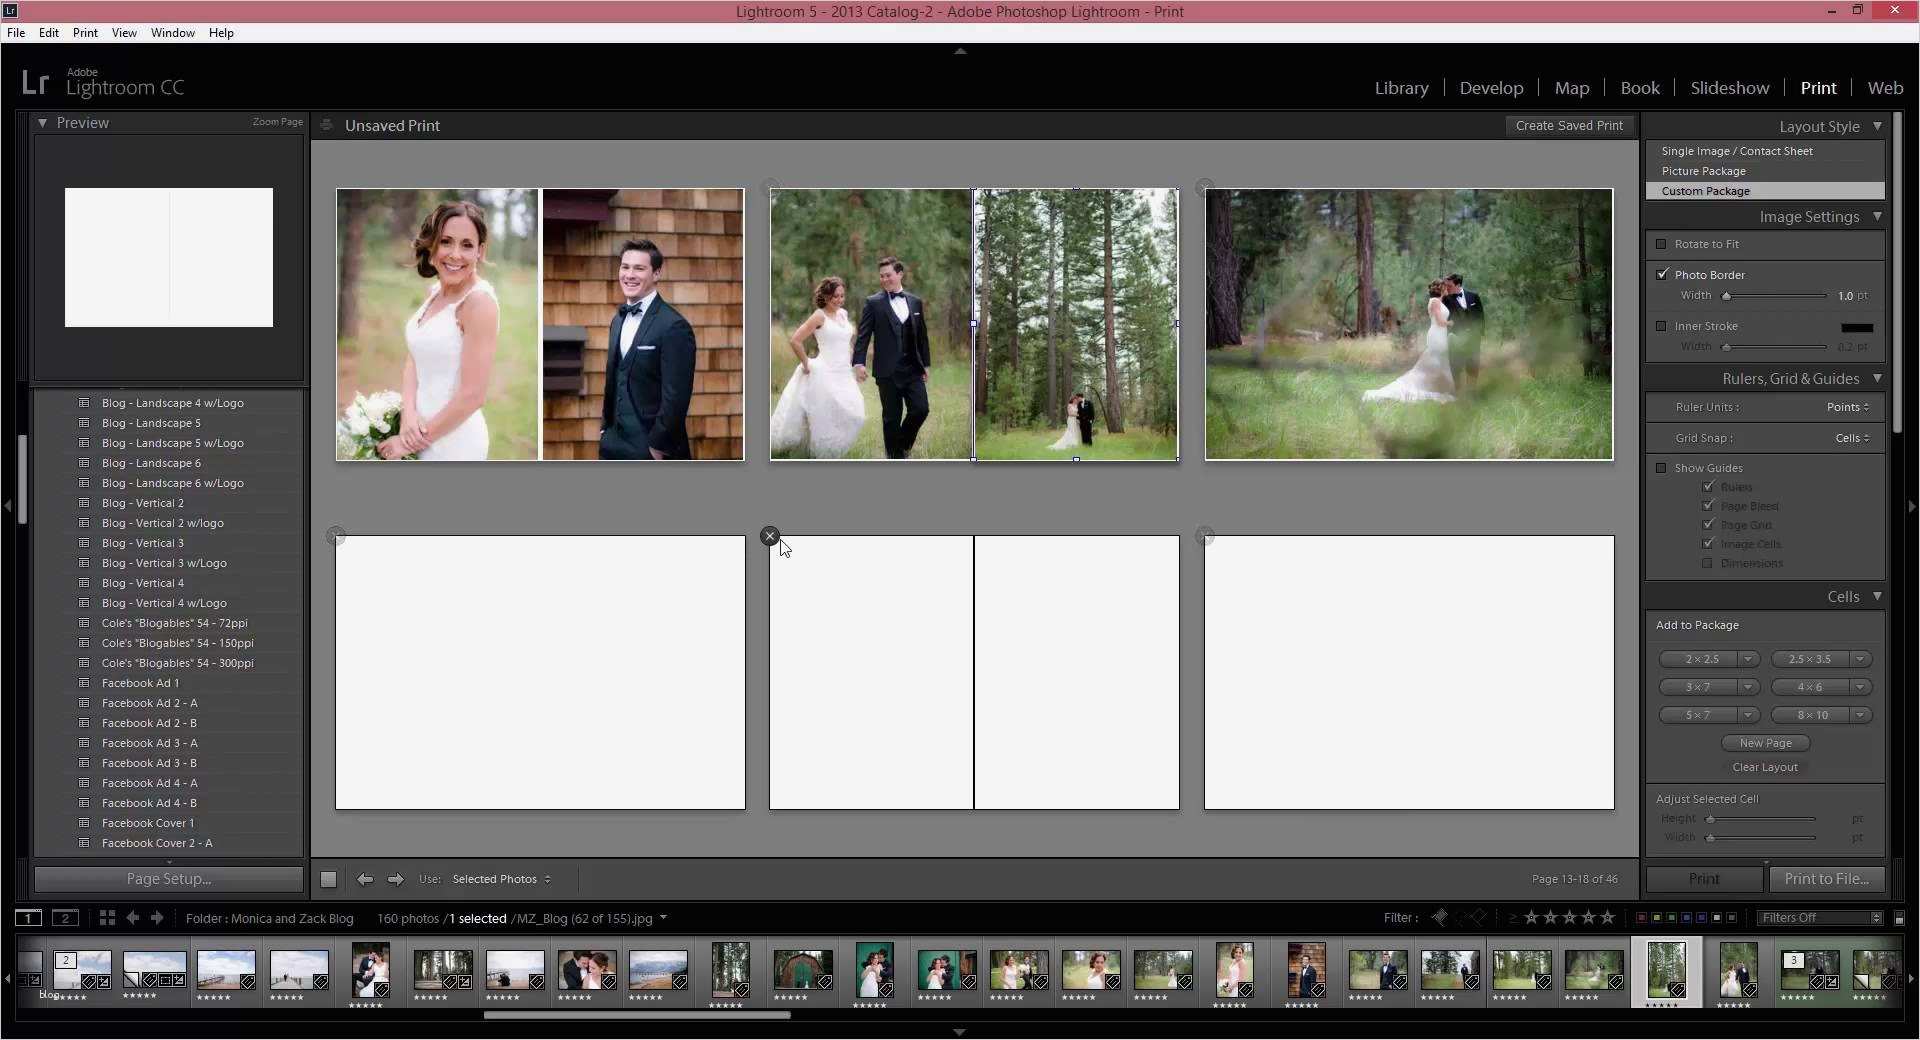Select the Picture Package layout style
The width and height of the screenshot is (1920, 1040).
click(x=1703, y=171)
